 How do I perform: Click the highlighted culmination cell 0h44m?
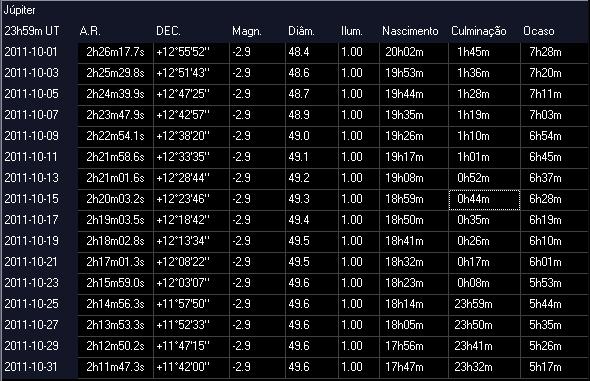(485, 199)
